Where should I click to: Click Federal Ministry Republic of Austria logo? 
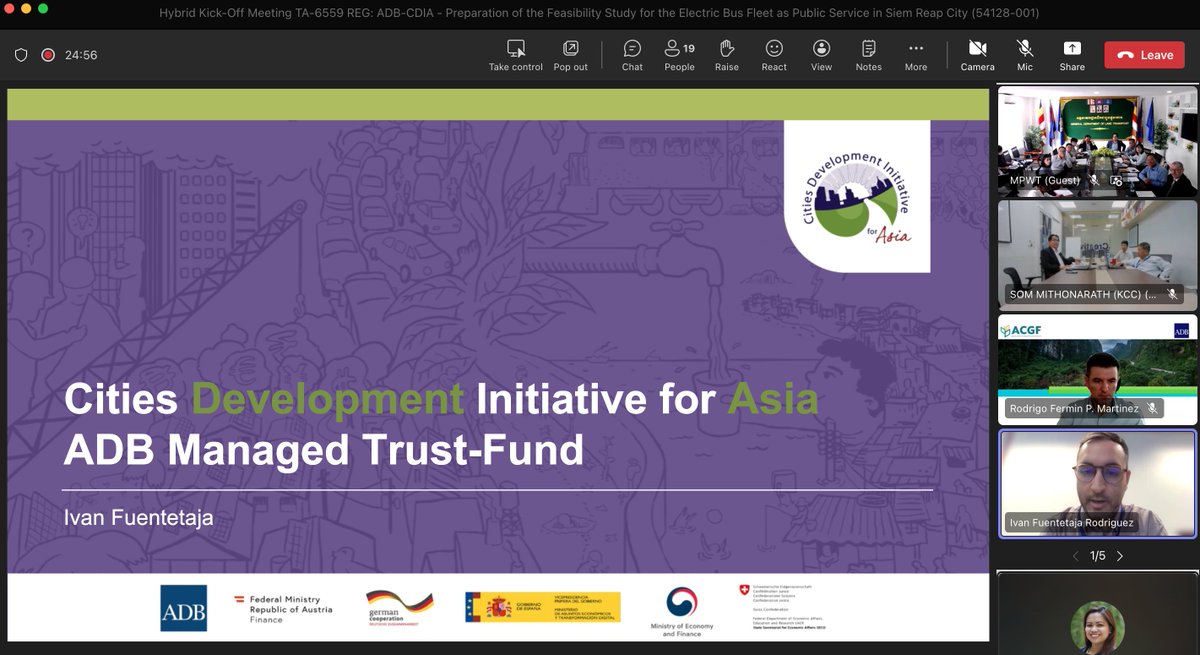click(x=283, y=608)
